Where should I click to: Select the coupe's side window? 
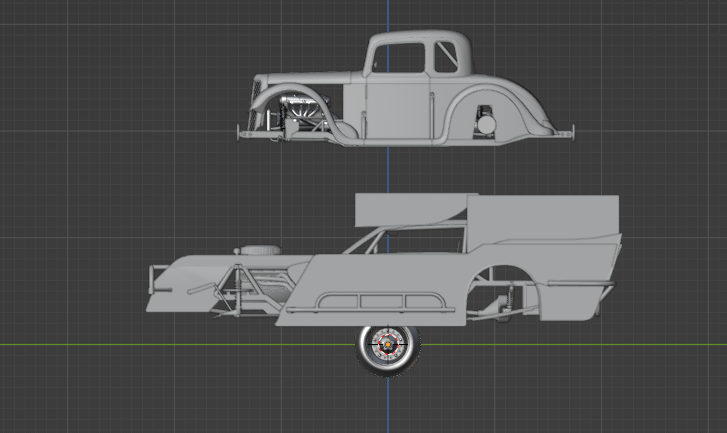pyautogui.click(x=399, y=58)
